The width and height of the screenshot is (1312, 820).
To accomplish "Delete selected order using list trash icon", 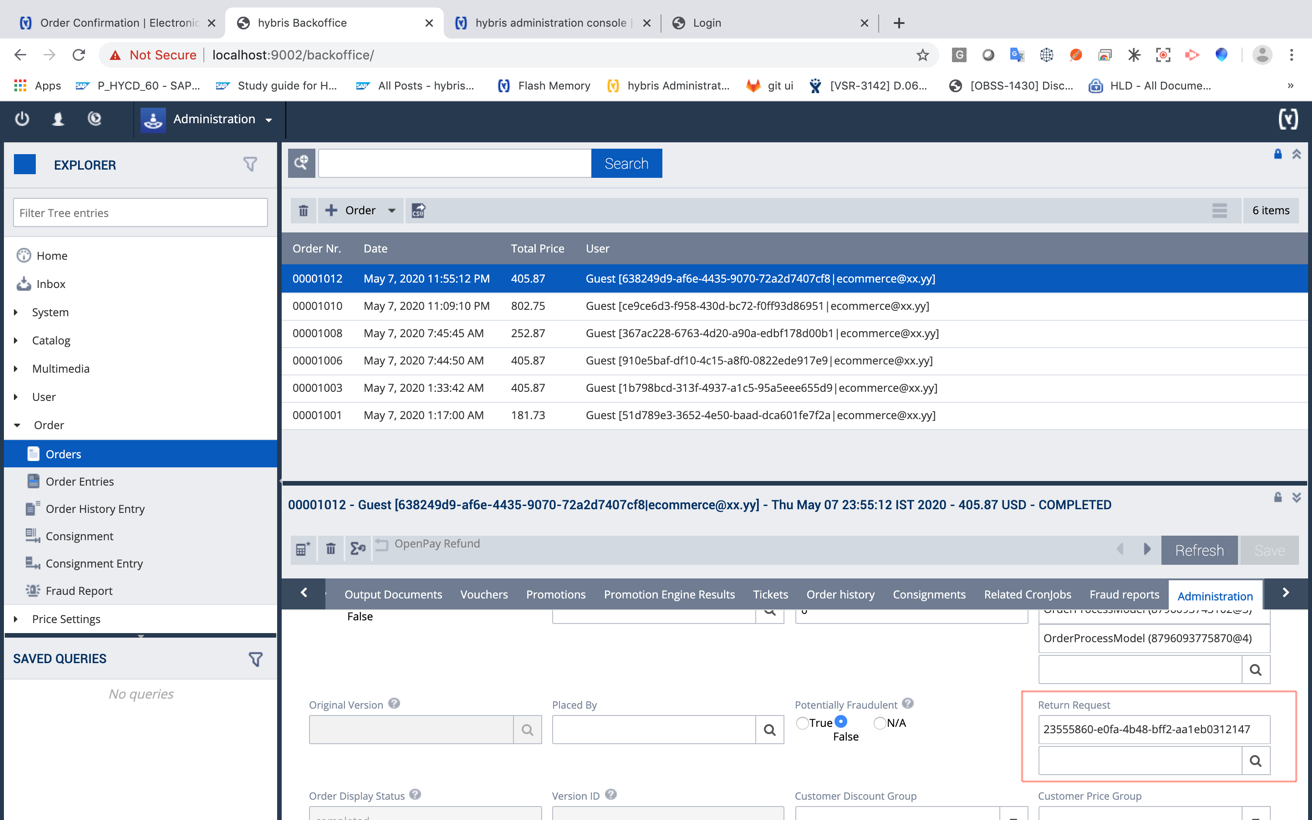I will click(x=303, y=211).
